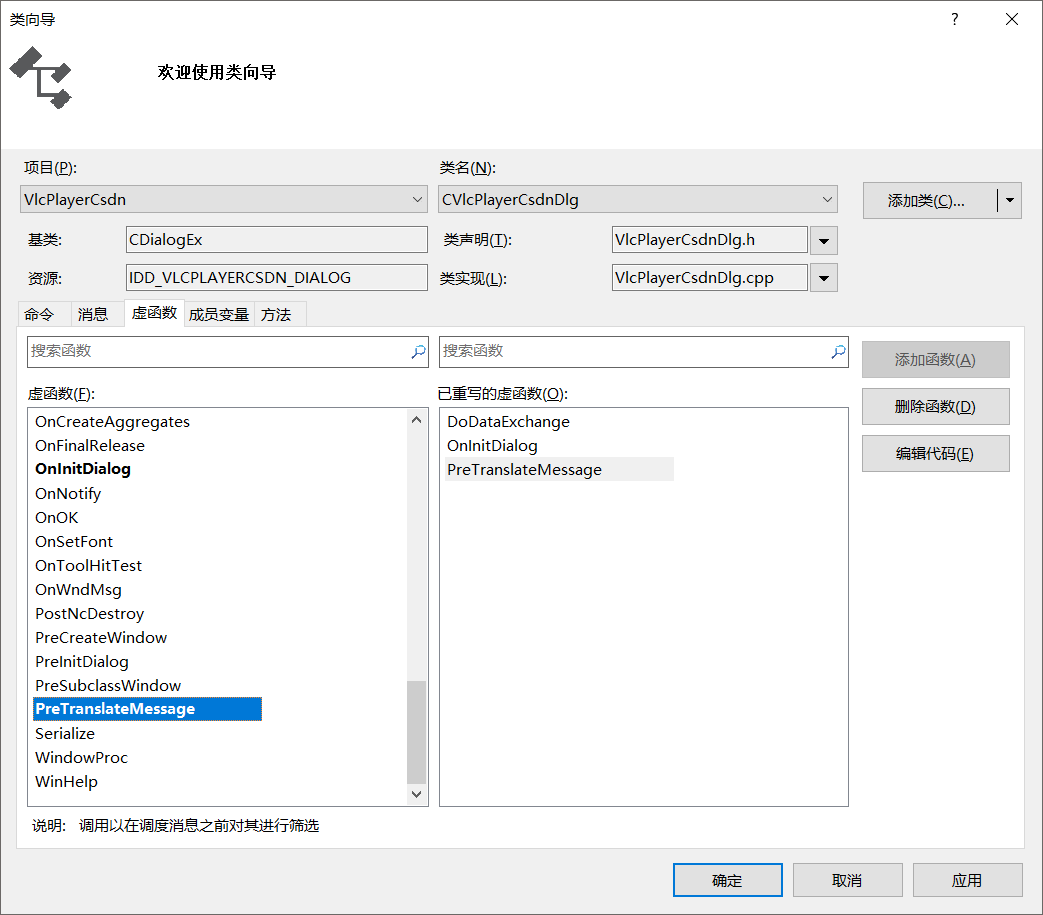Click the 删除函数(D) button
The height and width of the screenshot is (915, 1043).
pyautogui.click(x=935, y=406)
